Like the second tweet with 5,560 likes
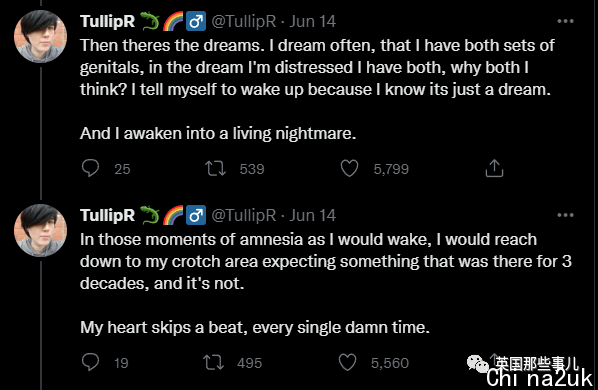Viewport: 598px width, 390px height. coord(347,362)
